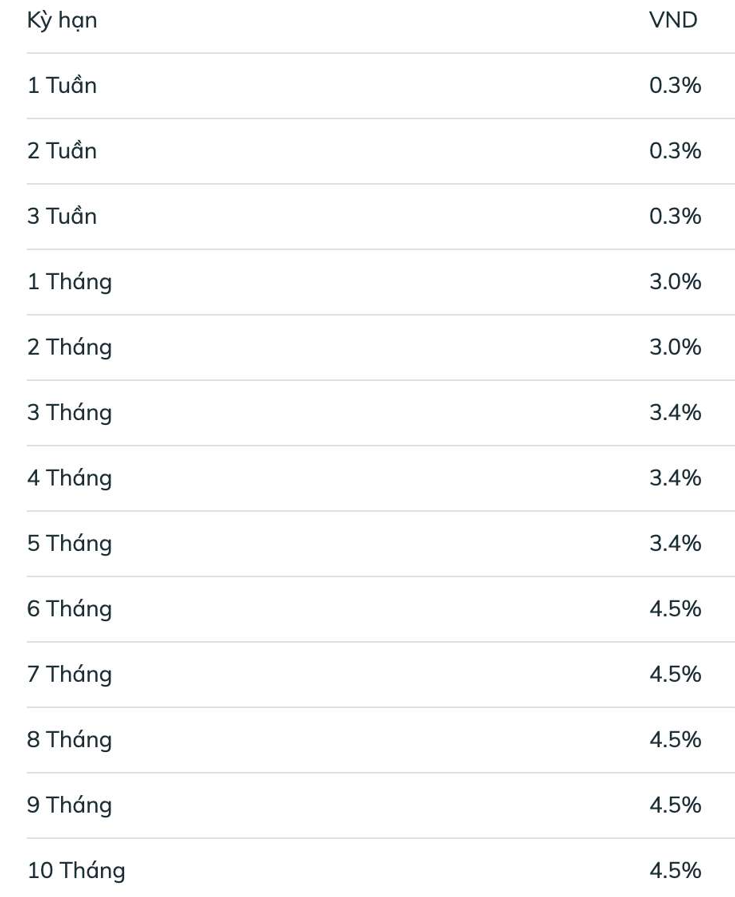735x897 pixels.
Task: Select the 9 Tháng term label
Action: pyautogui.click(x=69, y=805)
